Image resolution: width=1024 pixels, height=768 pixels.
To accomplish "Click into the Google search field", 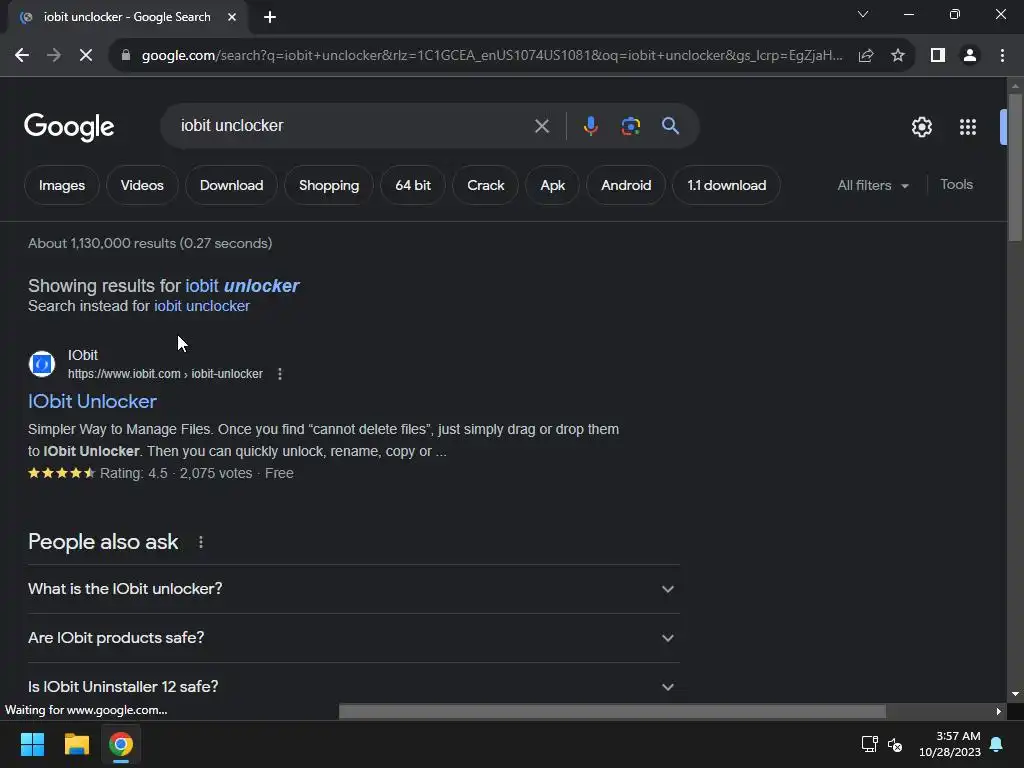I will click(353, 126).
